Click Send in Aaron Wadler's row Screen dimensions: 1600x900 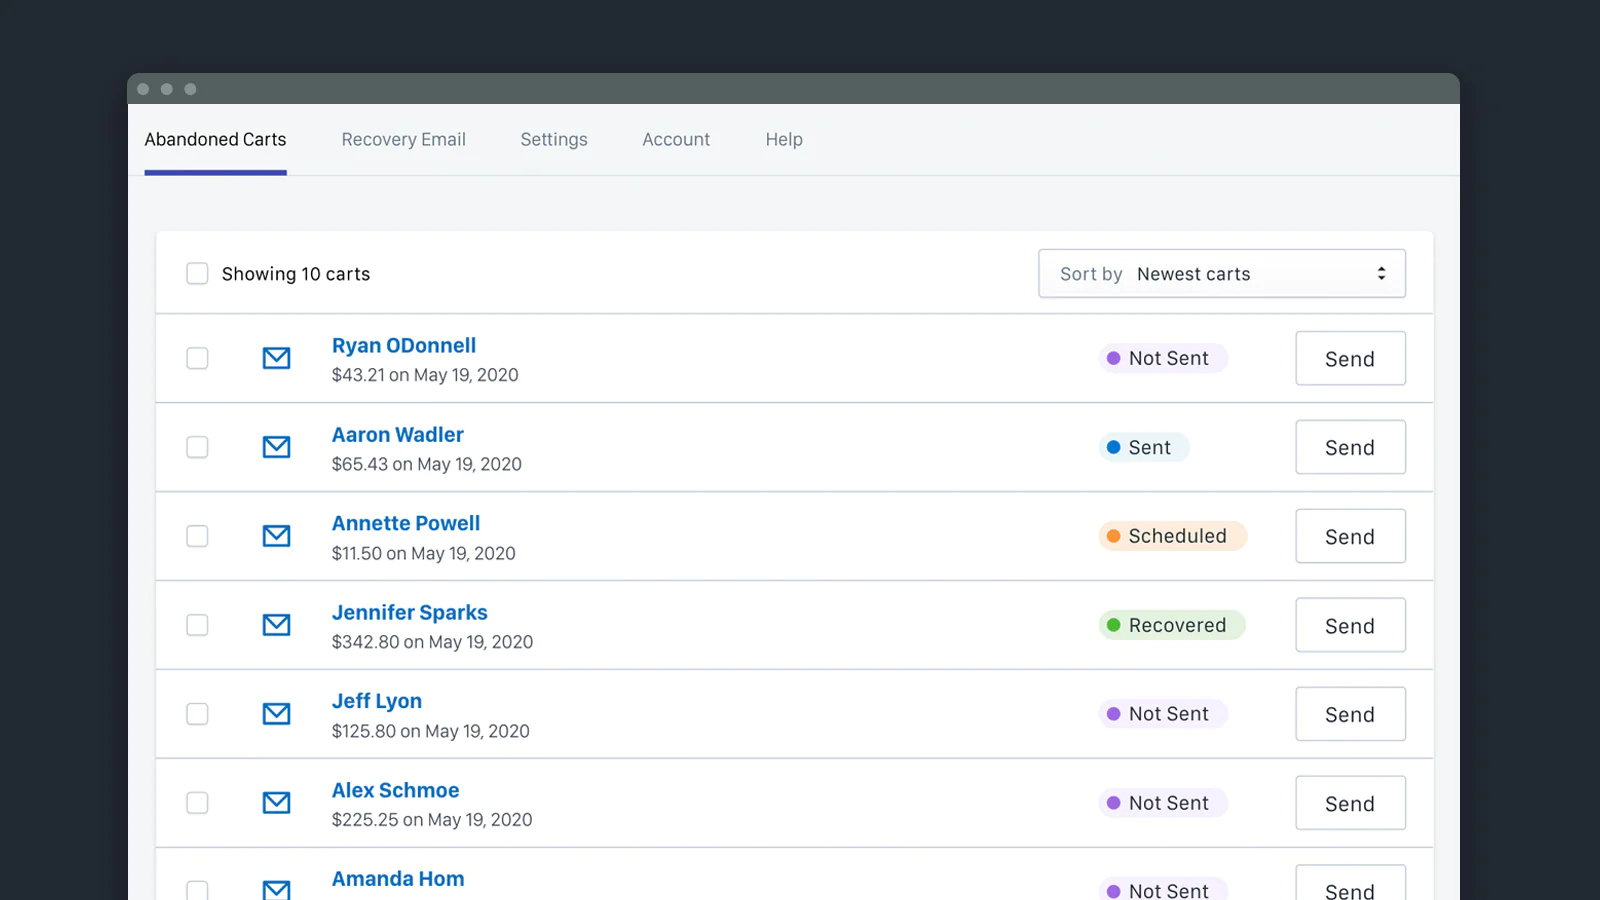1350,447
